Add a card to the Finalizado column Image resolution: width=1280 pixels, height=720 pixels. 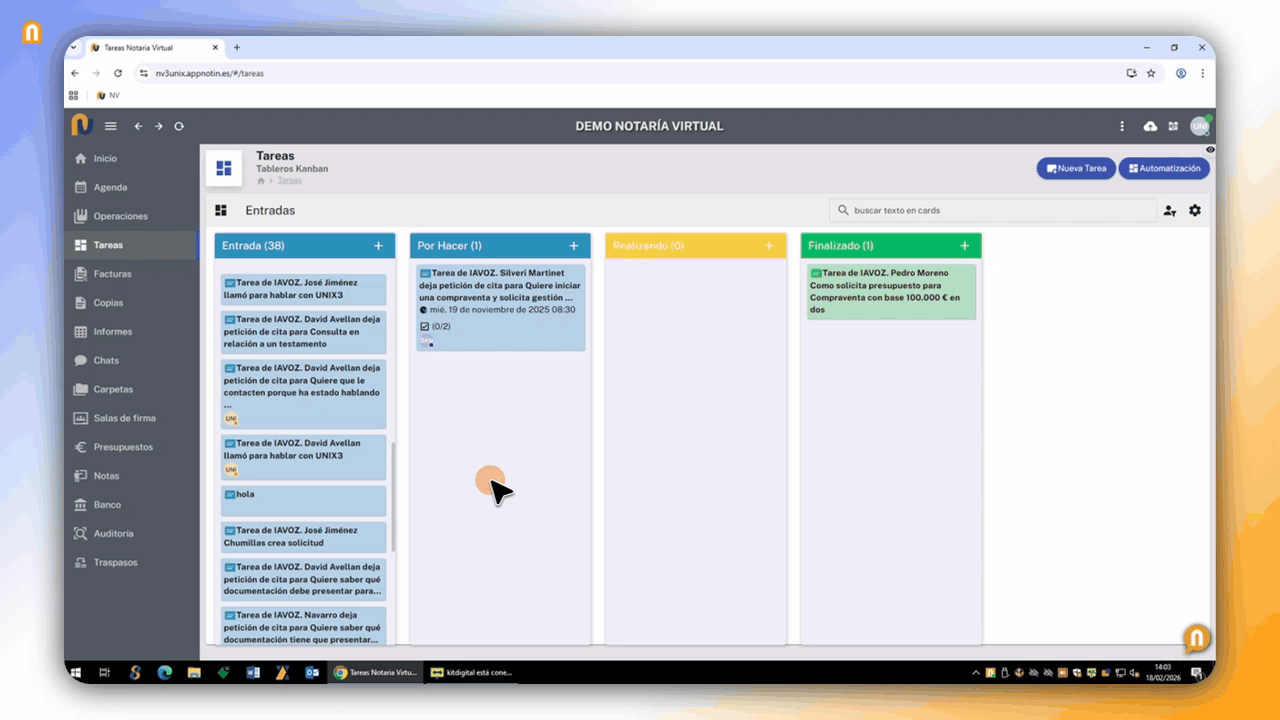coord(965,246)
